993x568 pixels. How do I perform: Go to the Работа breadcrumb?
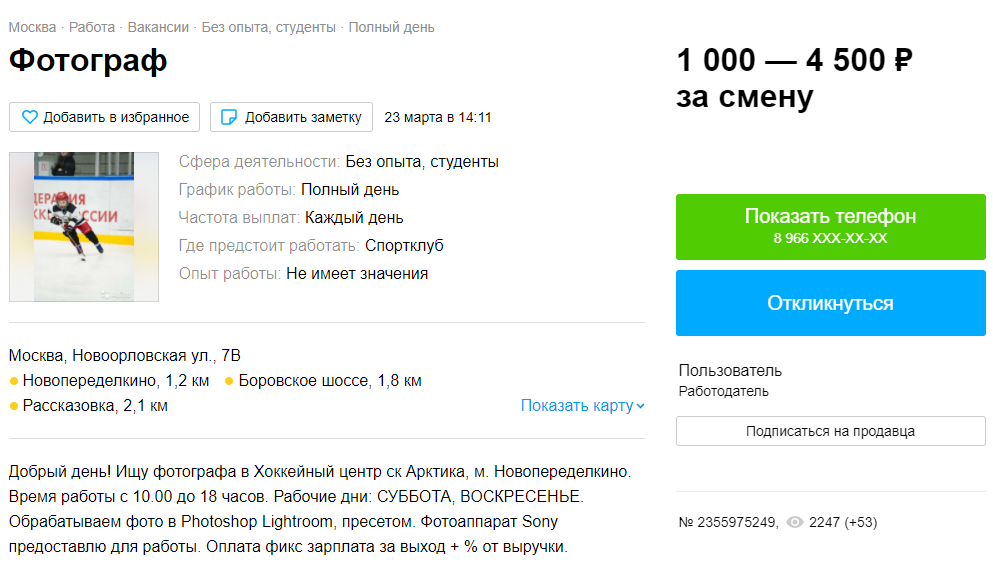pyautogui.click(x=92, y=27)
